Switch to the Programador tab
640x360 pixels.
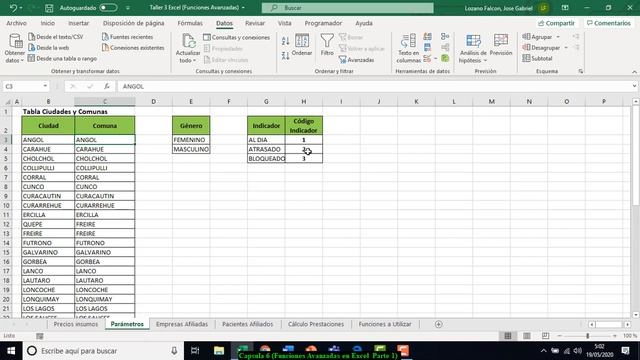(x=323, y=23)
